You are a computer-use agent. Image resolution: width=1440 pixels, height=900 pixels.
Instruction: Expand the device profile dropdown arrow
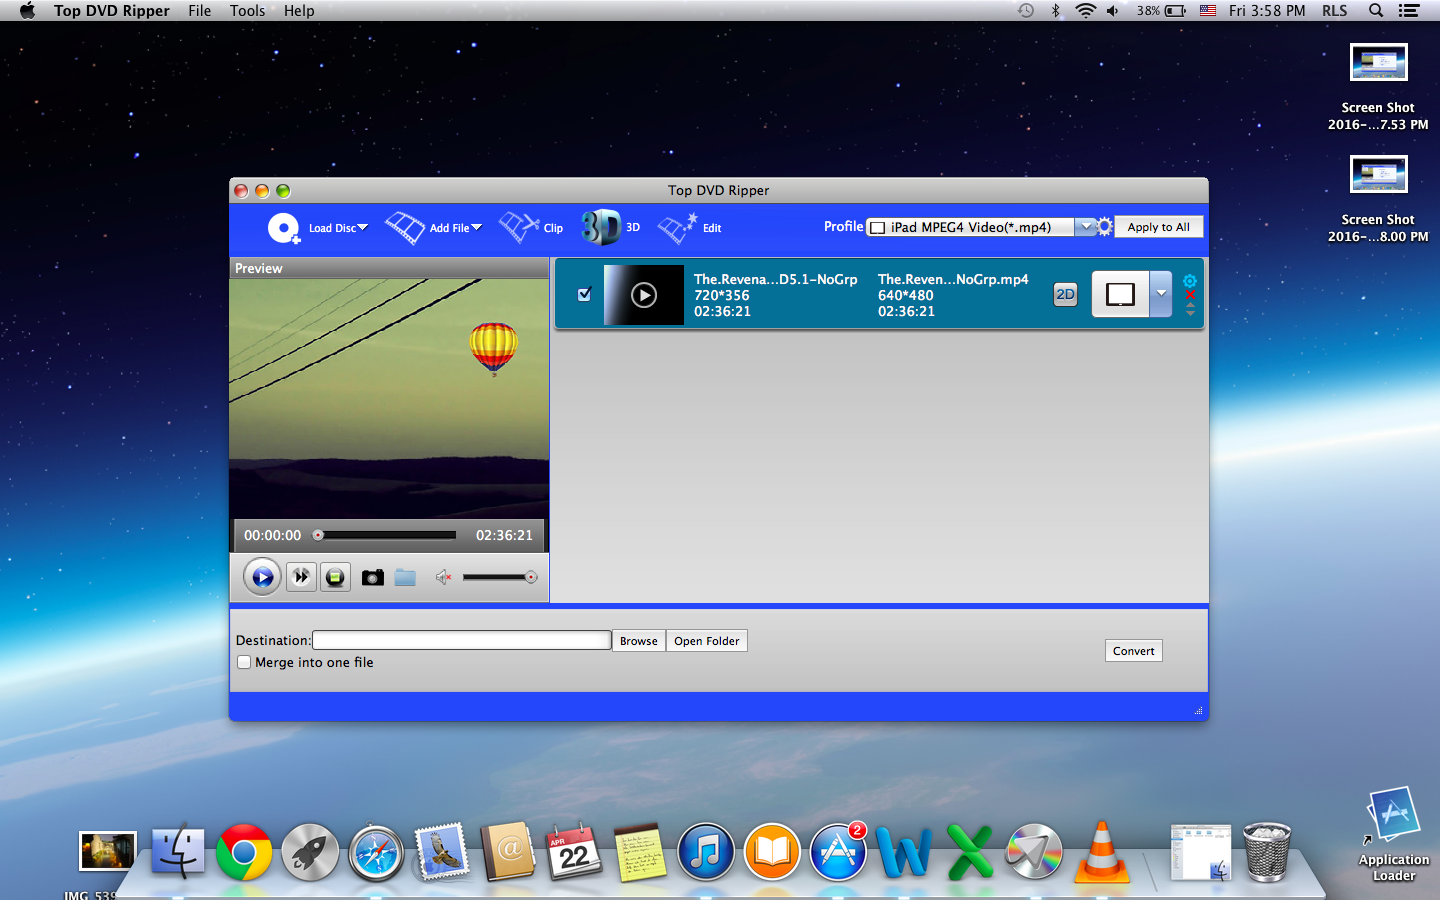pyautogui.click(x=1161, y=294)
